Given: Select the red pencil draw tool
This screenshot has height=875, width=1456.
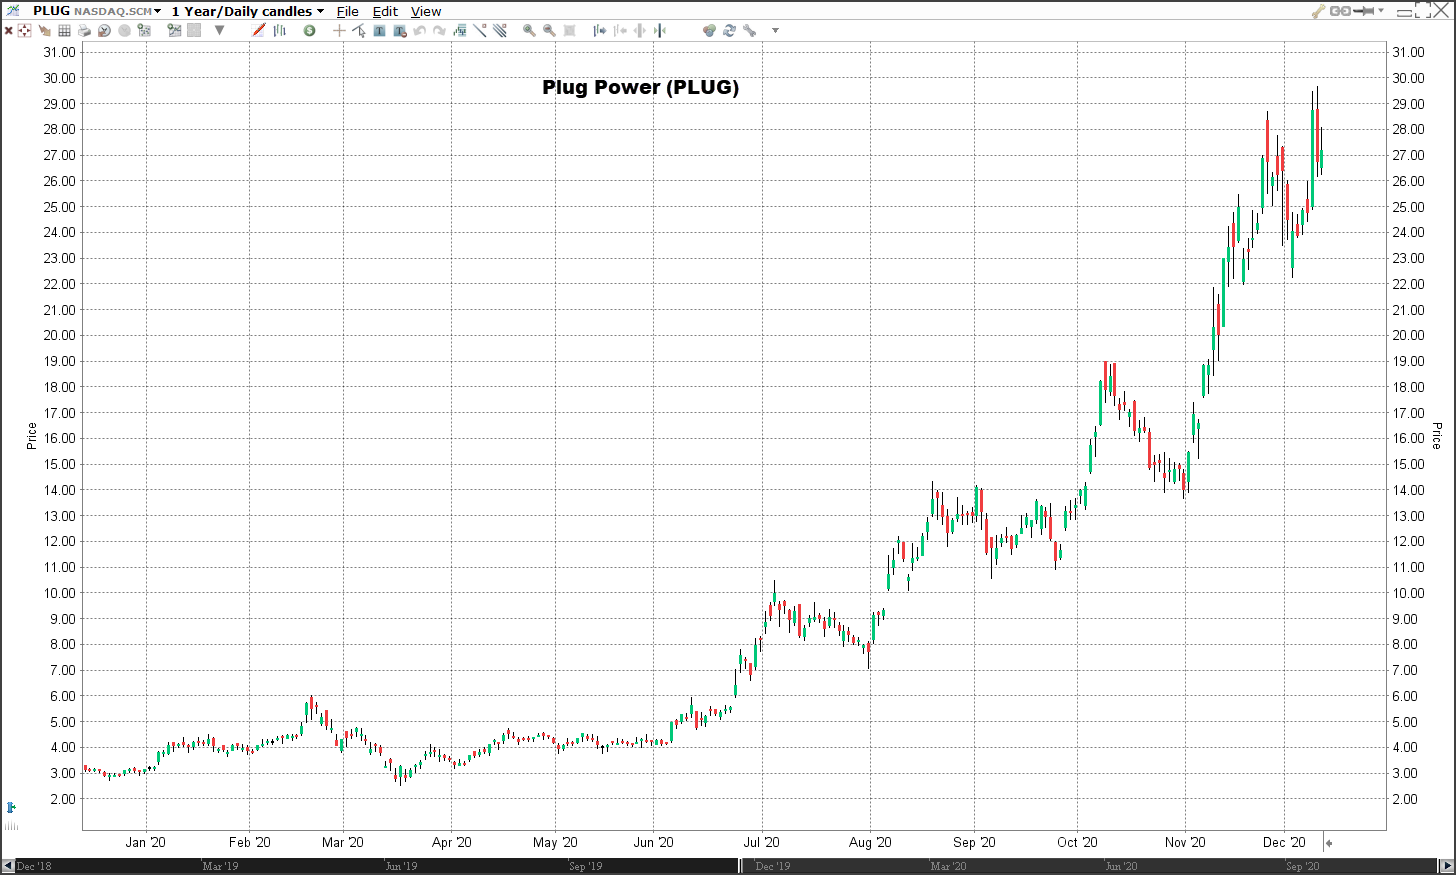Looking at the screenshot, I should [258, 31].
